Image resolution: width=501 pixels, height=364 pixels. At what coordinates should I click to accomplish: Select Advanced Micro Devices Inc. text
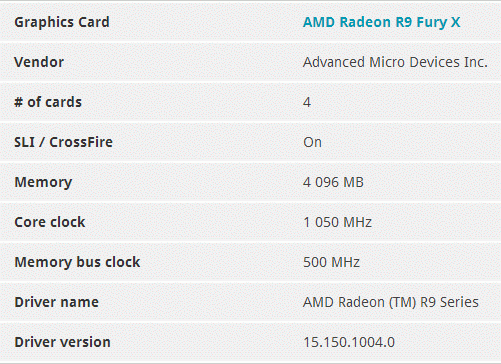coord(395,62)
